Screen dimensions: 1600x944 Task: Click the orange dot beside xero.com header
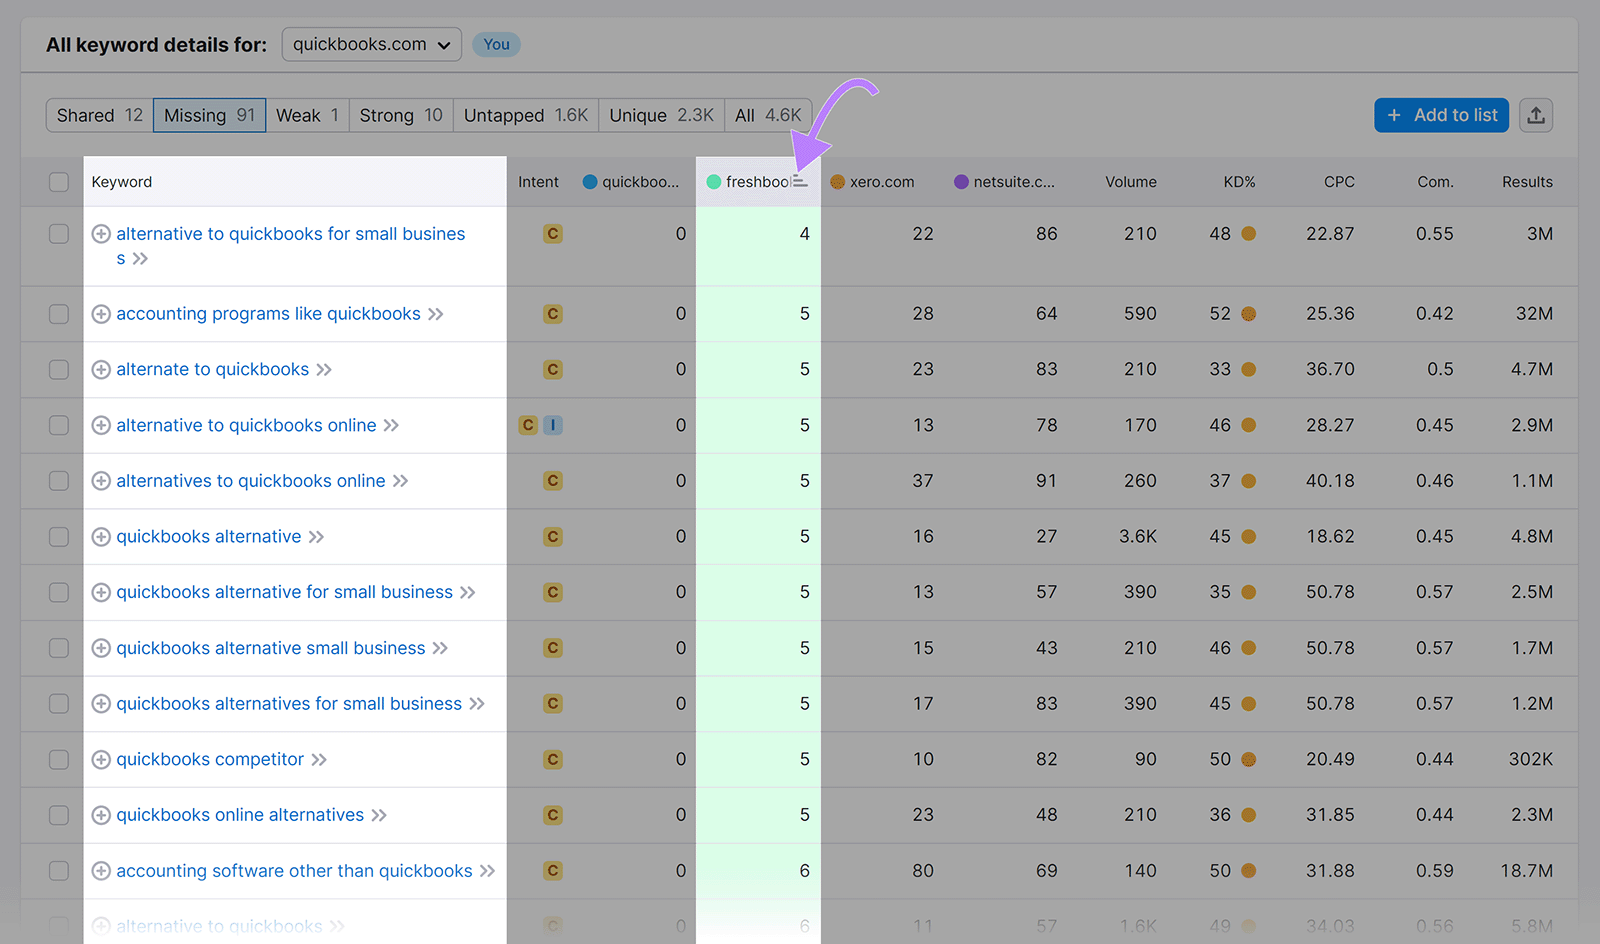(837, 181)
